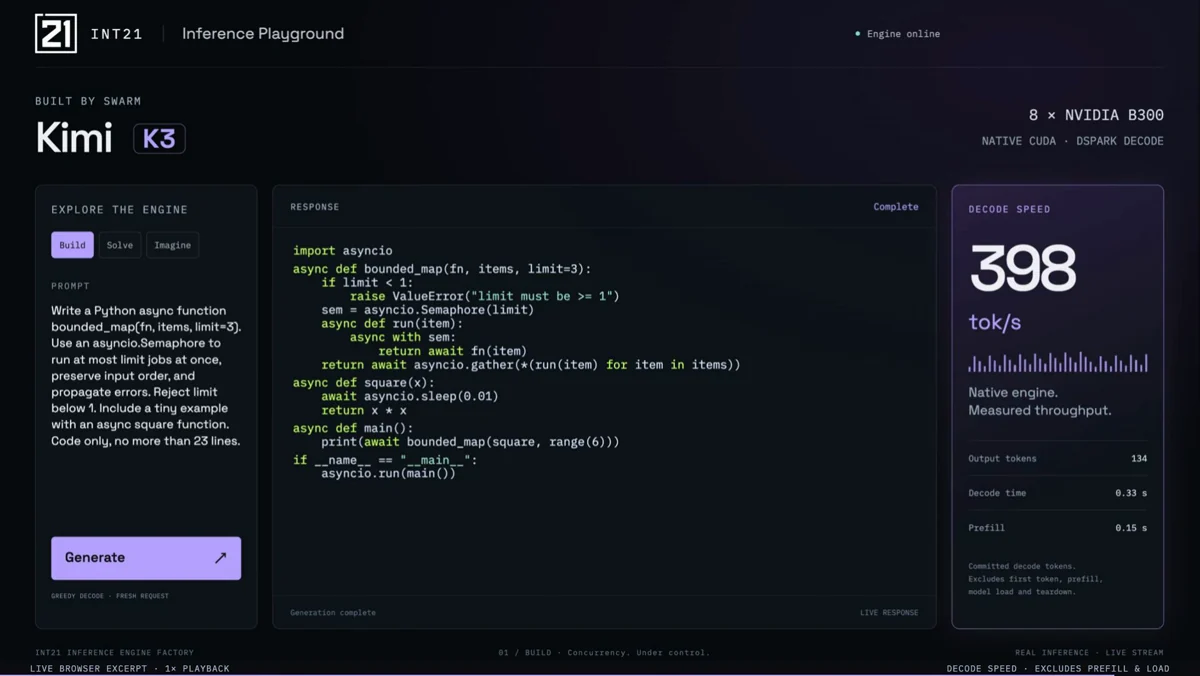Click the INT21 brand name text

point(116,34)
